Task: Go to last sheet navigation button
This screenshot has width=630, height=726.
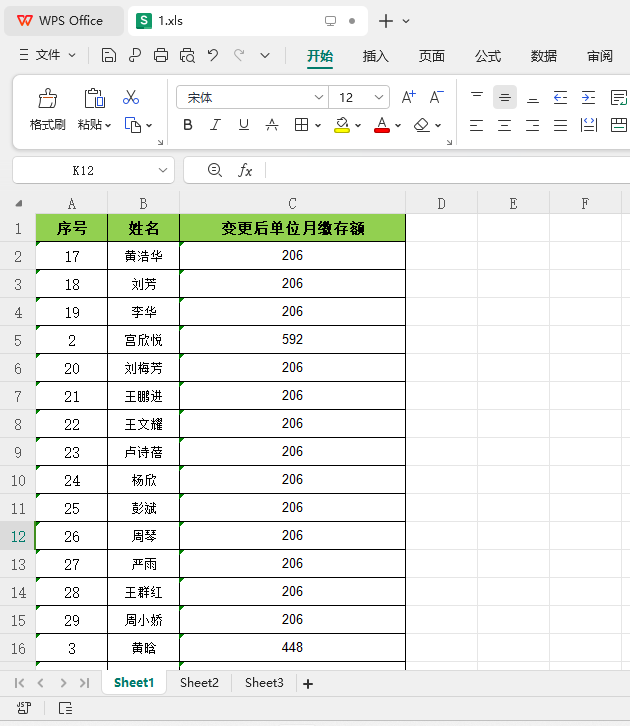Action: (x=84, y=682)
